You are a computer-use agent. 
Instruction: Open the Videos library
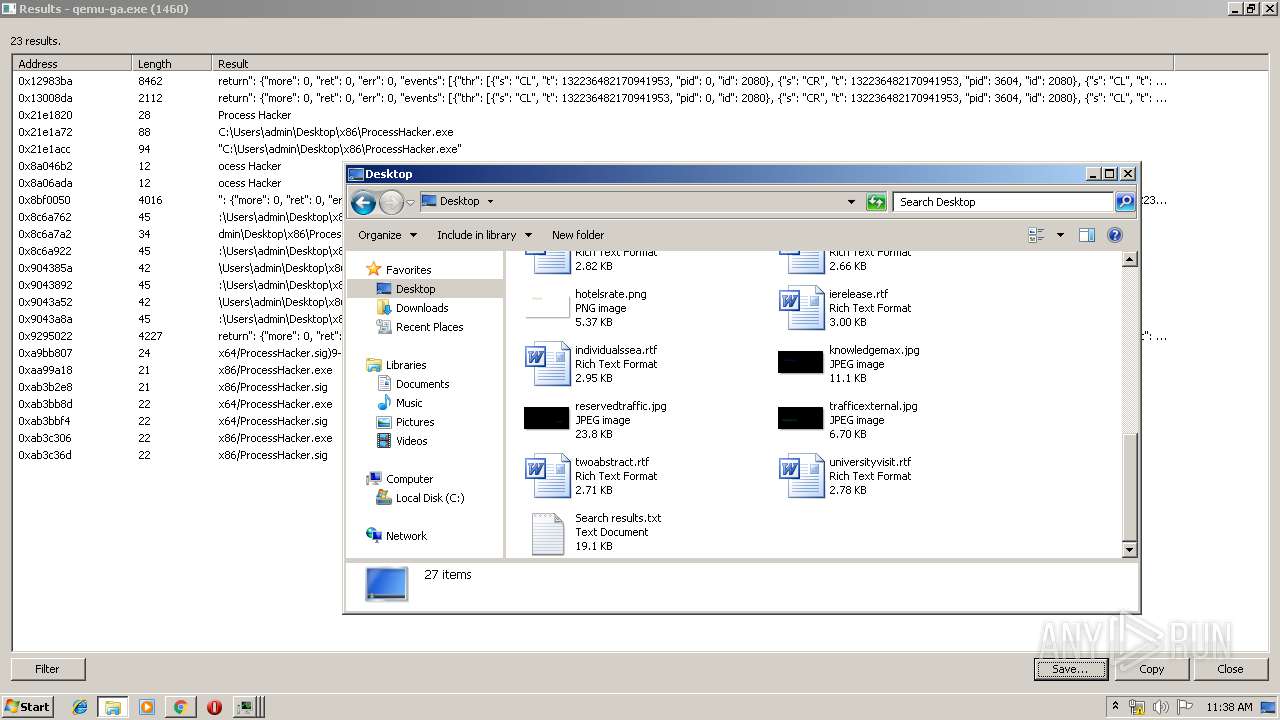[411, 441]
